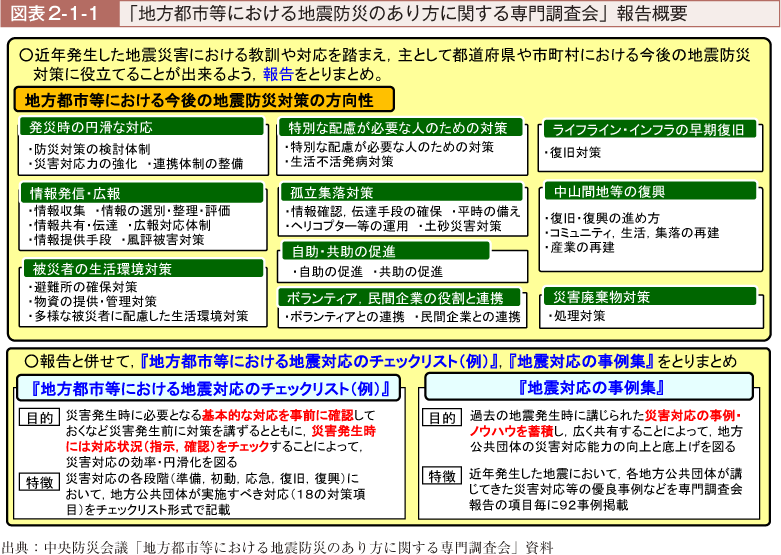Click the 広報対応体制 item
The width and height of the screenshot is (781, 555).
170,225
